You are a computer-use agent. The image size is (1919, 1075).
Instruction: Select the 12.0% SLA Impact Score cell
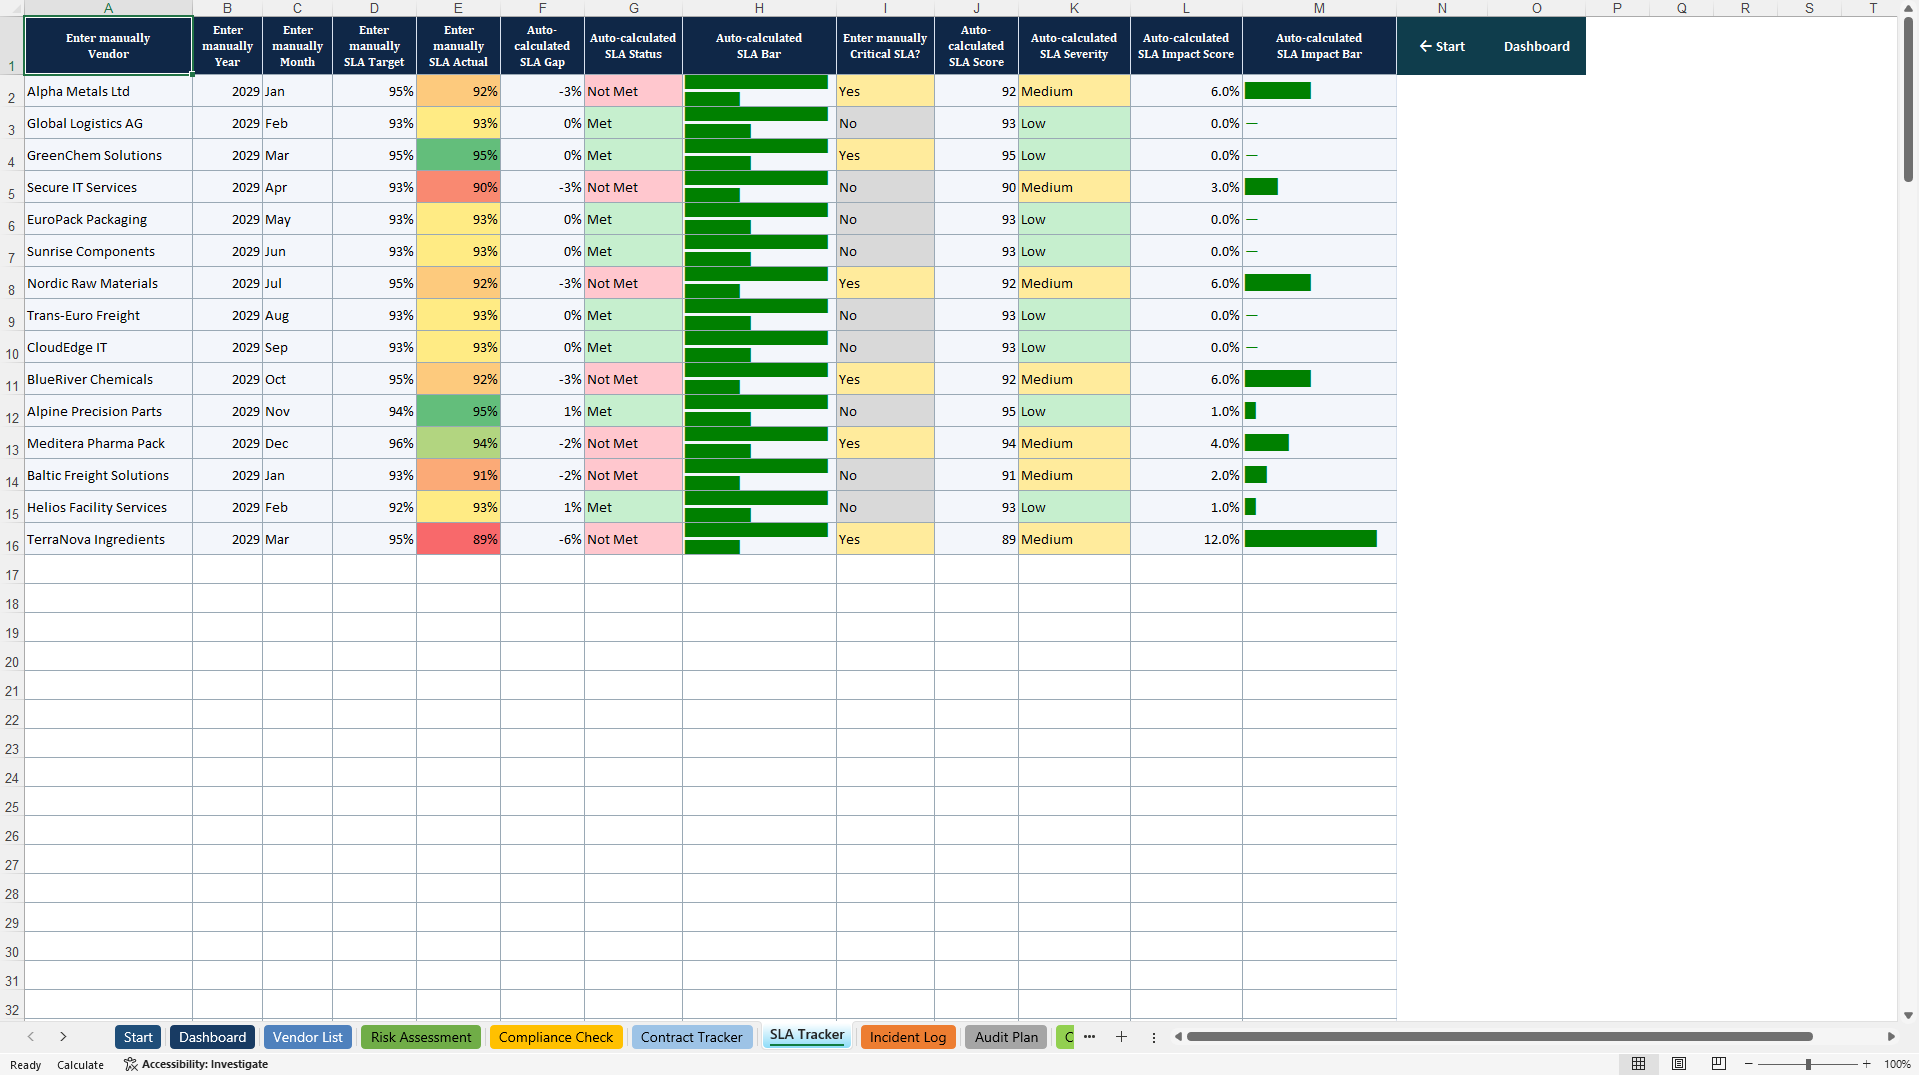point(1186,539)
